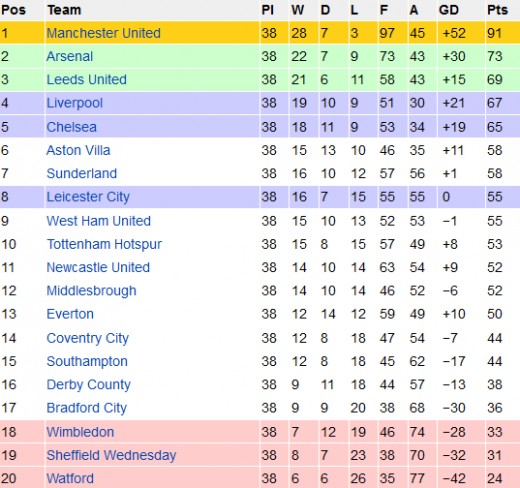Image resolution: width=520 pixels, height=488 pixels.
Task: Open the Liverpool team page link
Action: click(x=75, y=103)
